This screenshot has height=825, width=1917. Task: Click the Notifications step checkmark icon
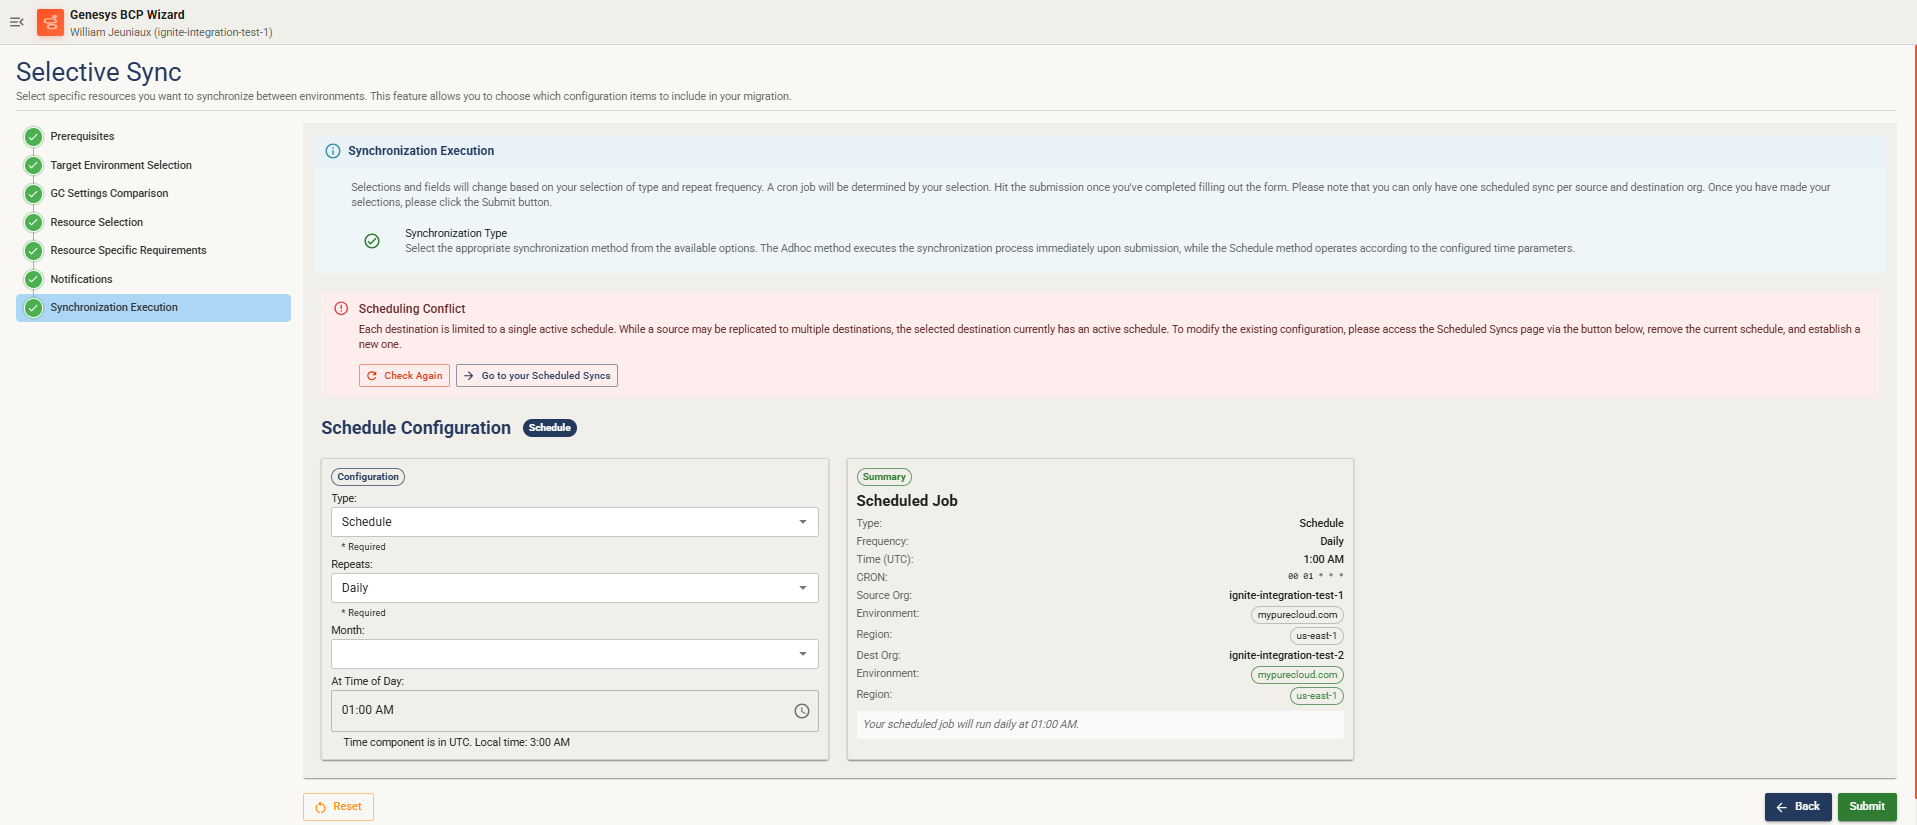point(34,279)
